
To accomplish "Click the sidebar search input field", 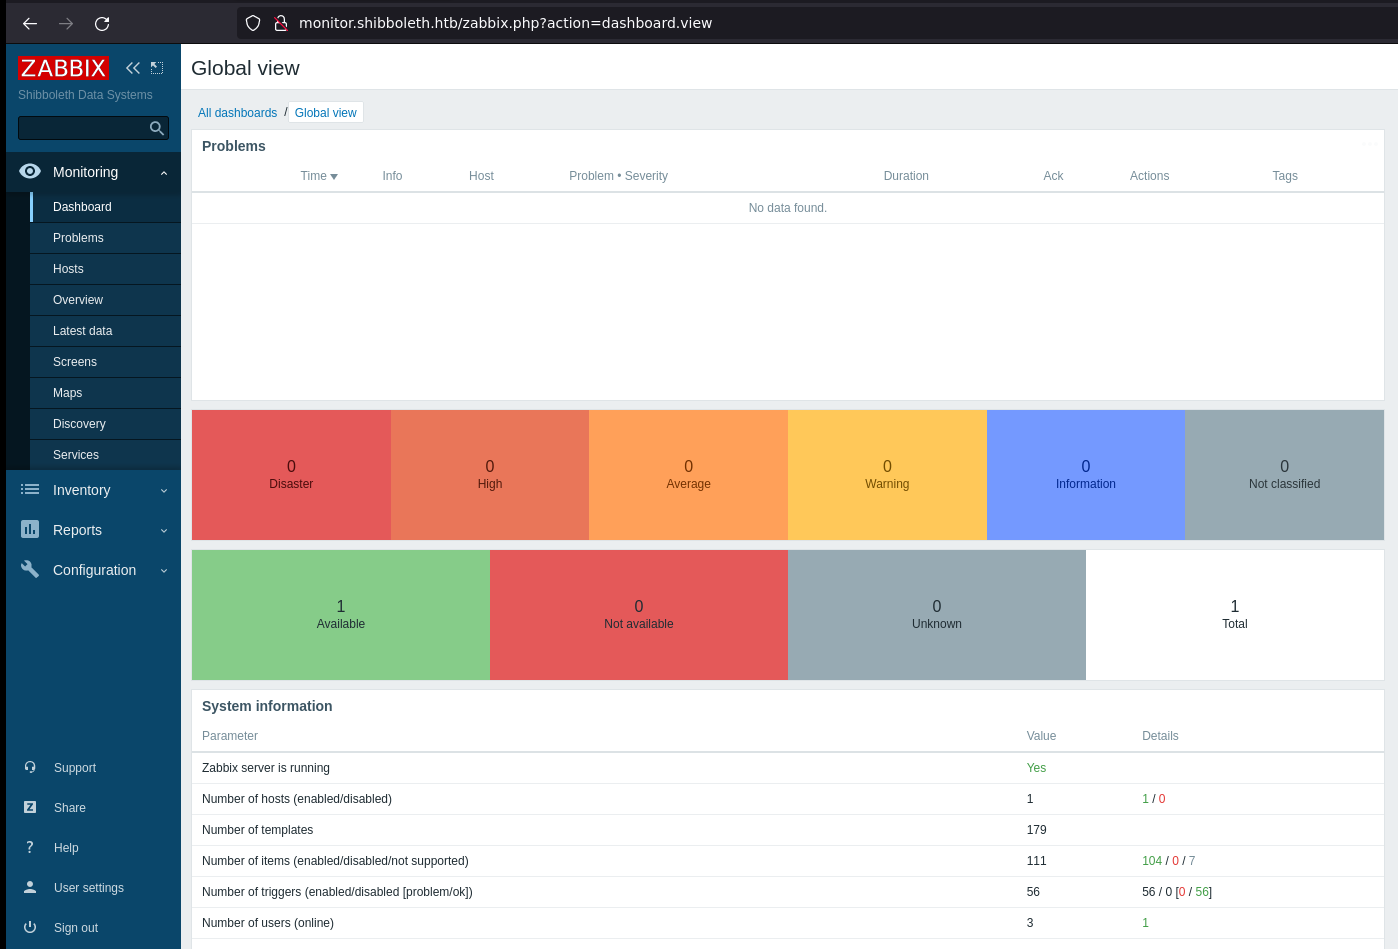I will [82, 128].
